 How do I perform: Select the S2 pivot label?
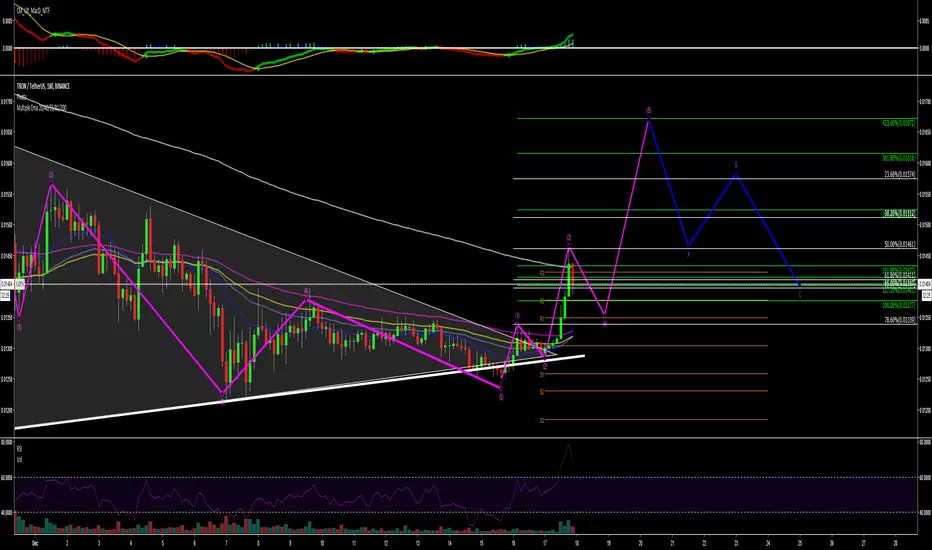click(542, 392)
